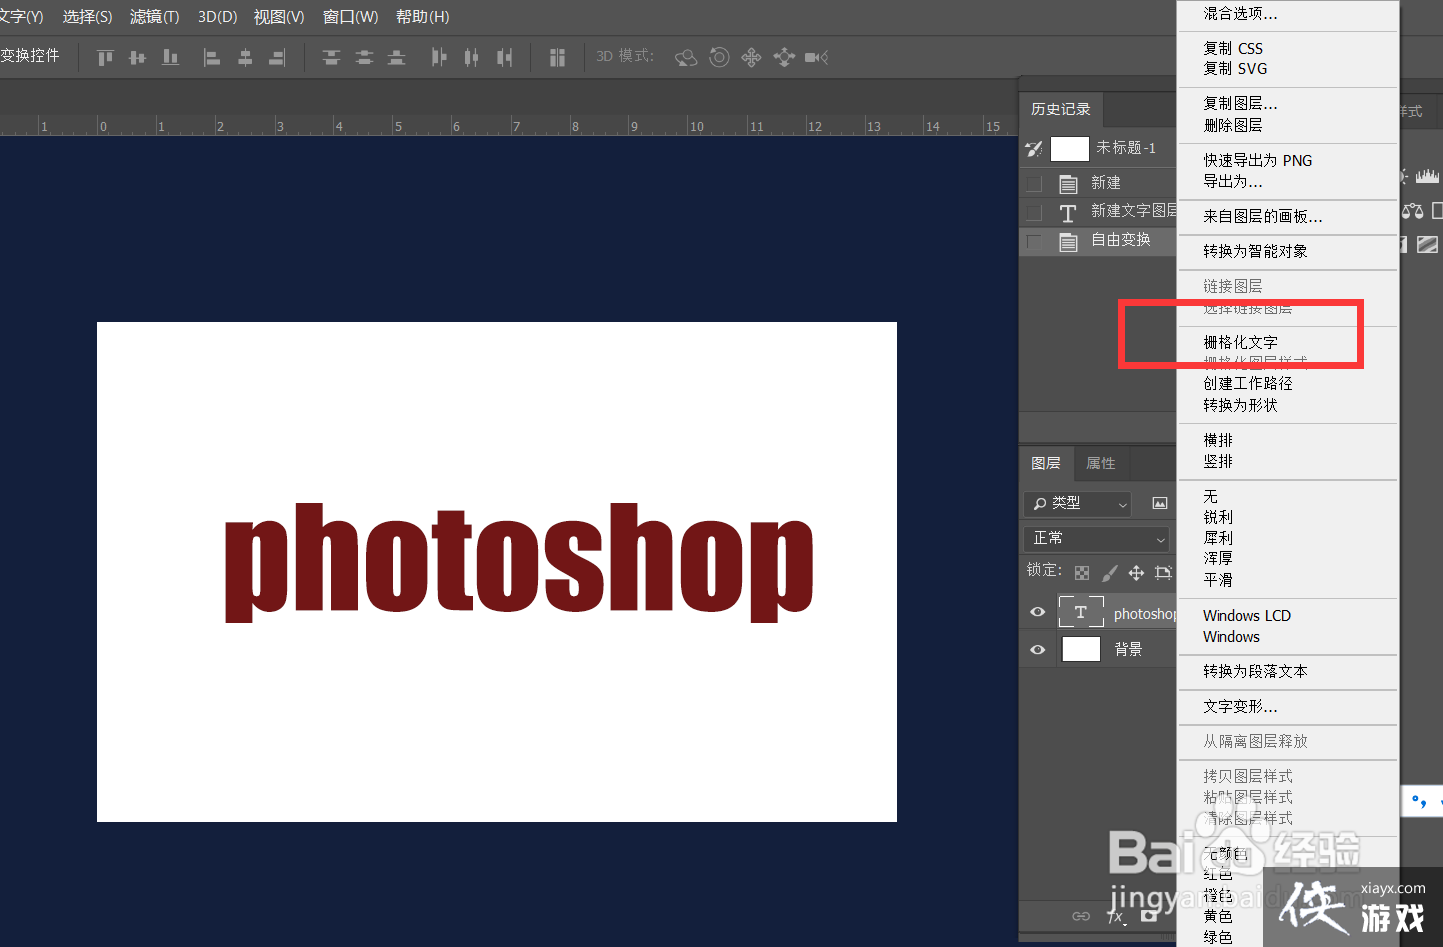Click the distribute right edges icon
This screenshot has width=1443, height=947.
coord(504,57)
